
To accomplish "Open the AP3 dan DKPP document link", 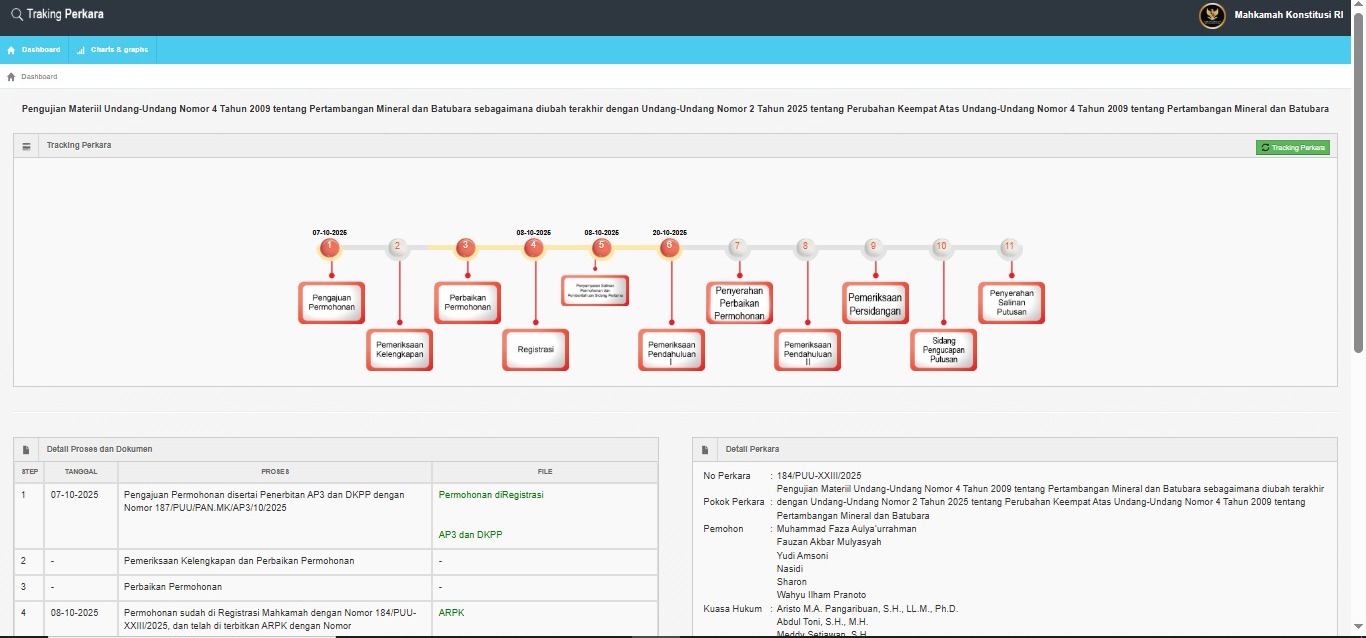I will tap(470, 535).
